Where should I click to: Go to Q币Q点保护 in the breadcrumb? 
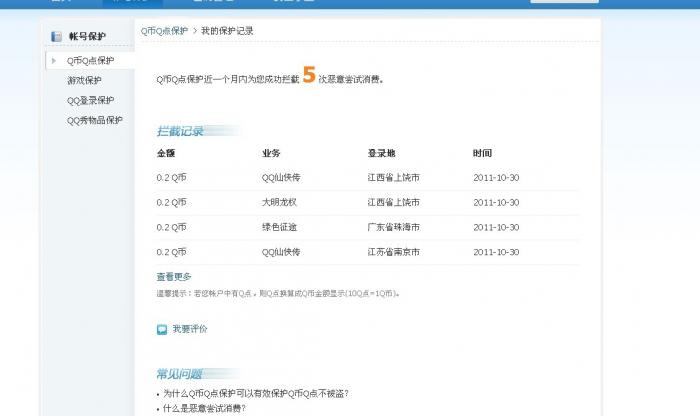pos(164,31)
